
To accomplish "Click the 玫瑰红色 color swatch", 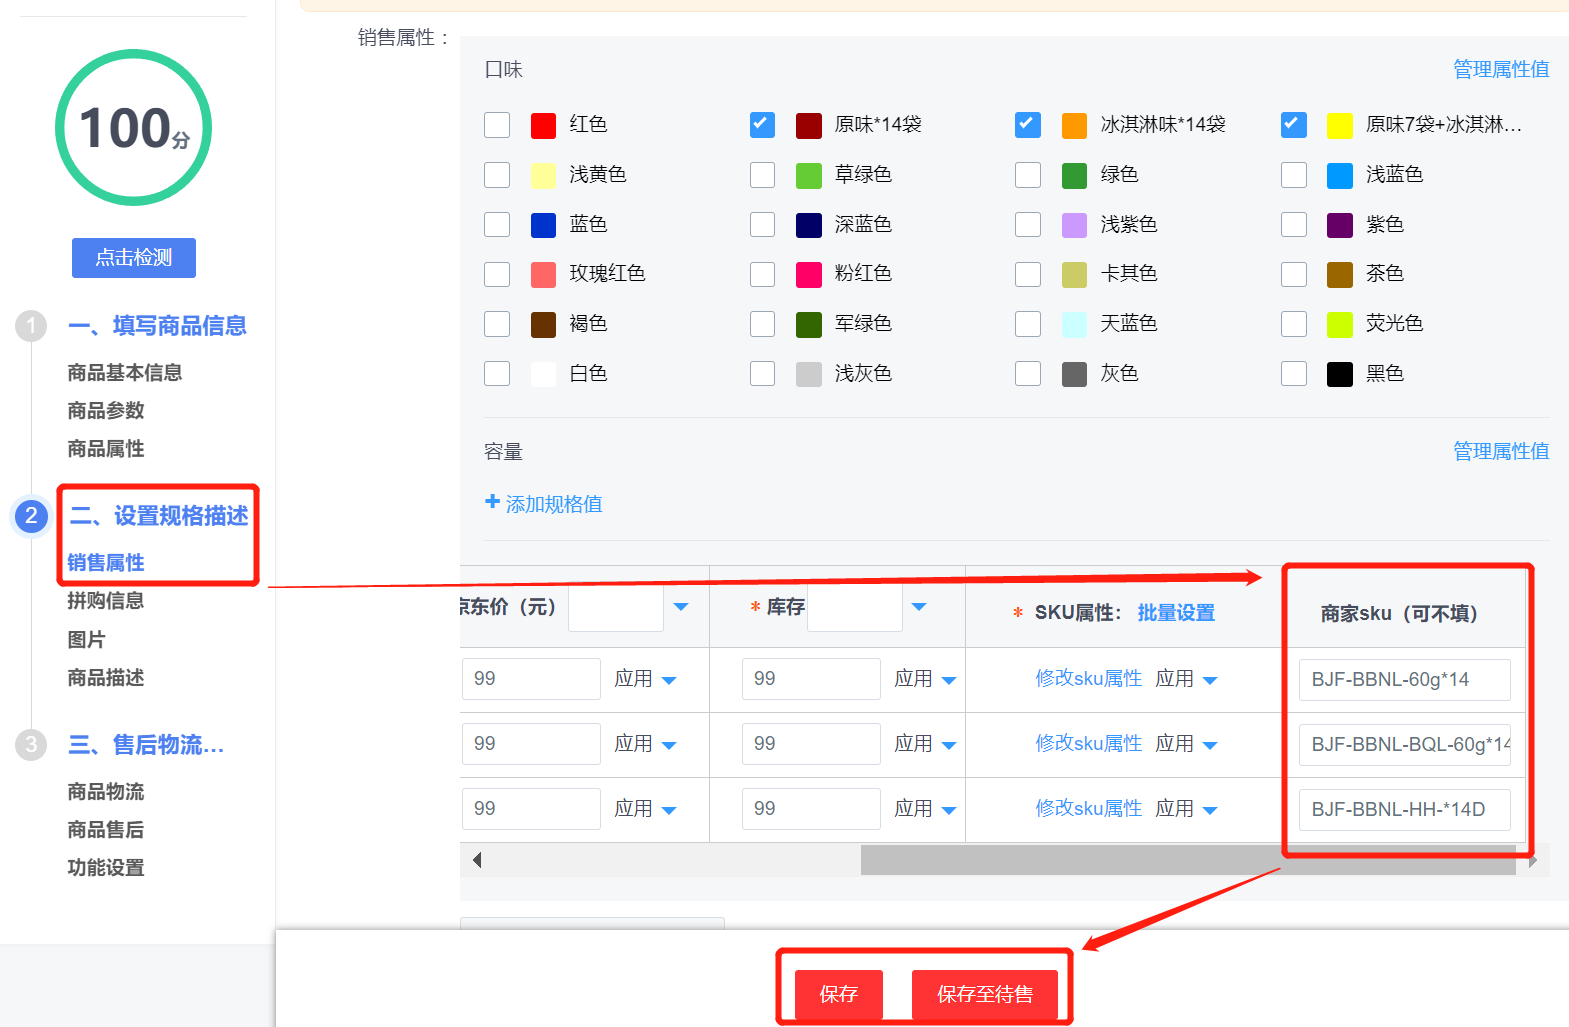I will [x=543, y=274].
